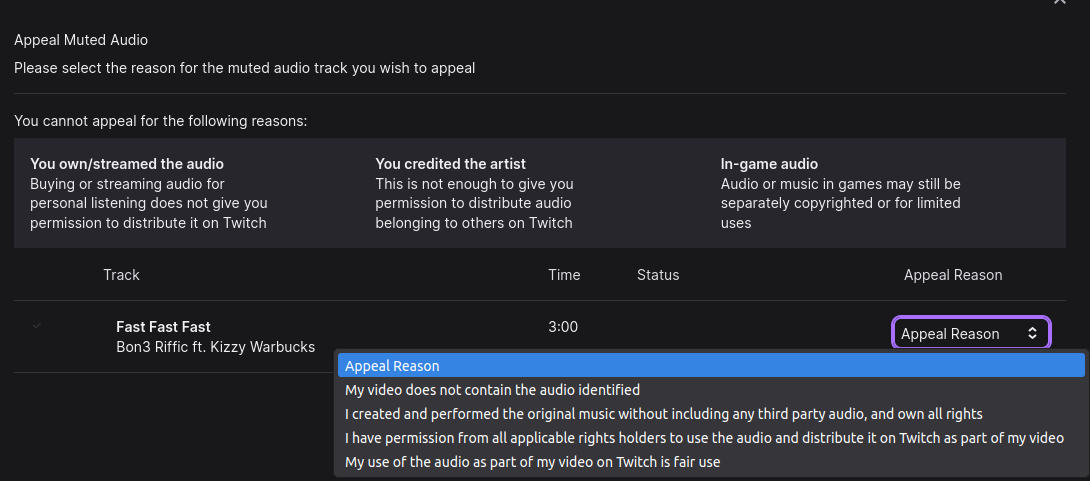Image resolution: width=1090 pixels, height=481 pixels.
Task: Choose 'I have permission from all applicable rights holders'
Action: (710, 439)
